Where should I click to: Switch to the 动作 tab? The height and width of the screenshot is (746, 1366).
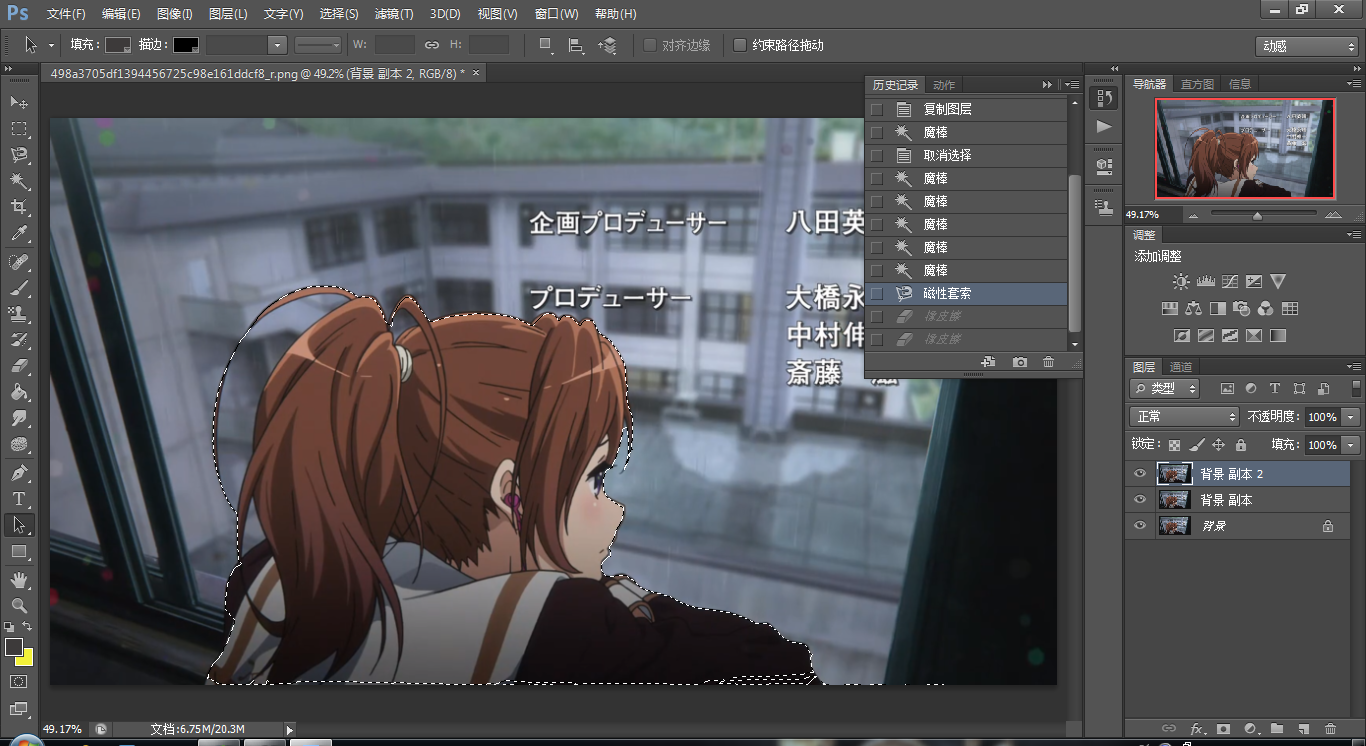point(944,85)
